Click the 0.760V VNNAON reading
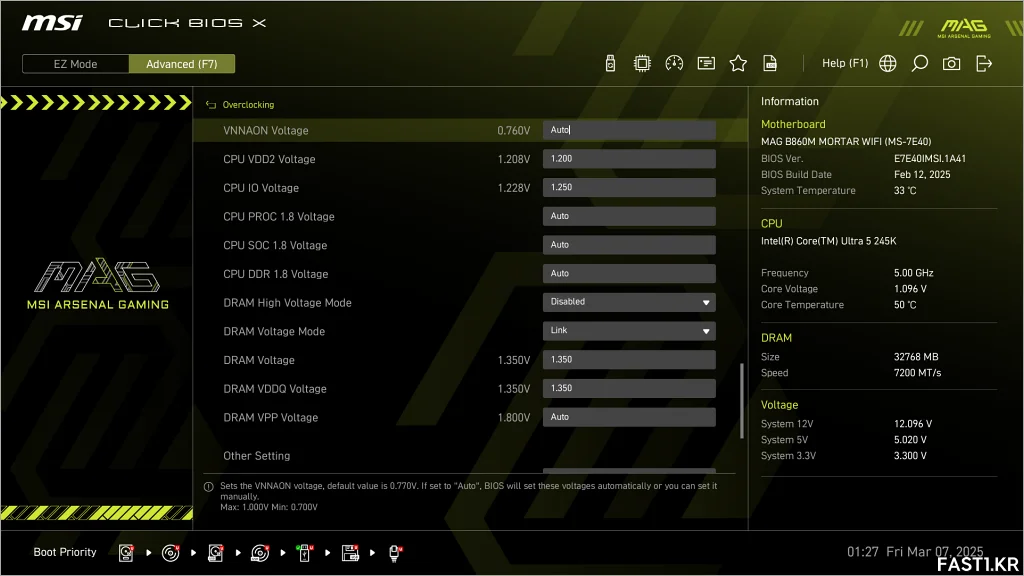This screenshot has height=576, width=1024. pos(513,131)
